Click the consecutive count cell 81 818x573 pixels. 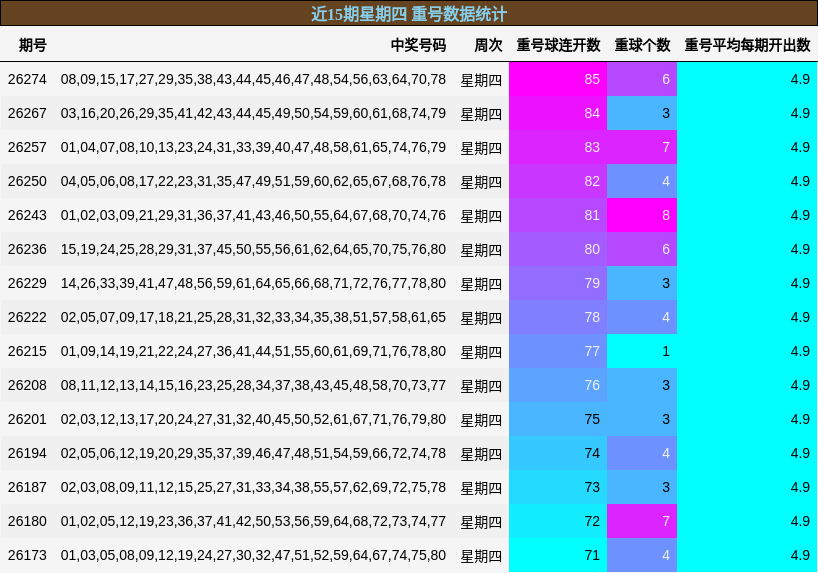(558, 215)
